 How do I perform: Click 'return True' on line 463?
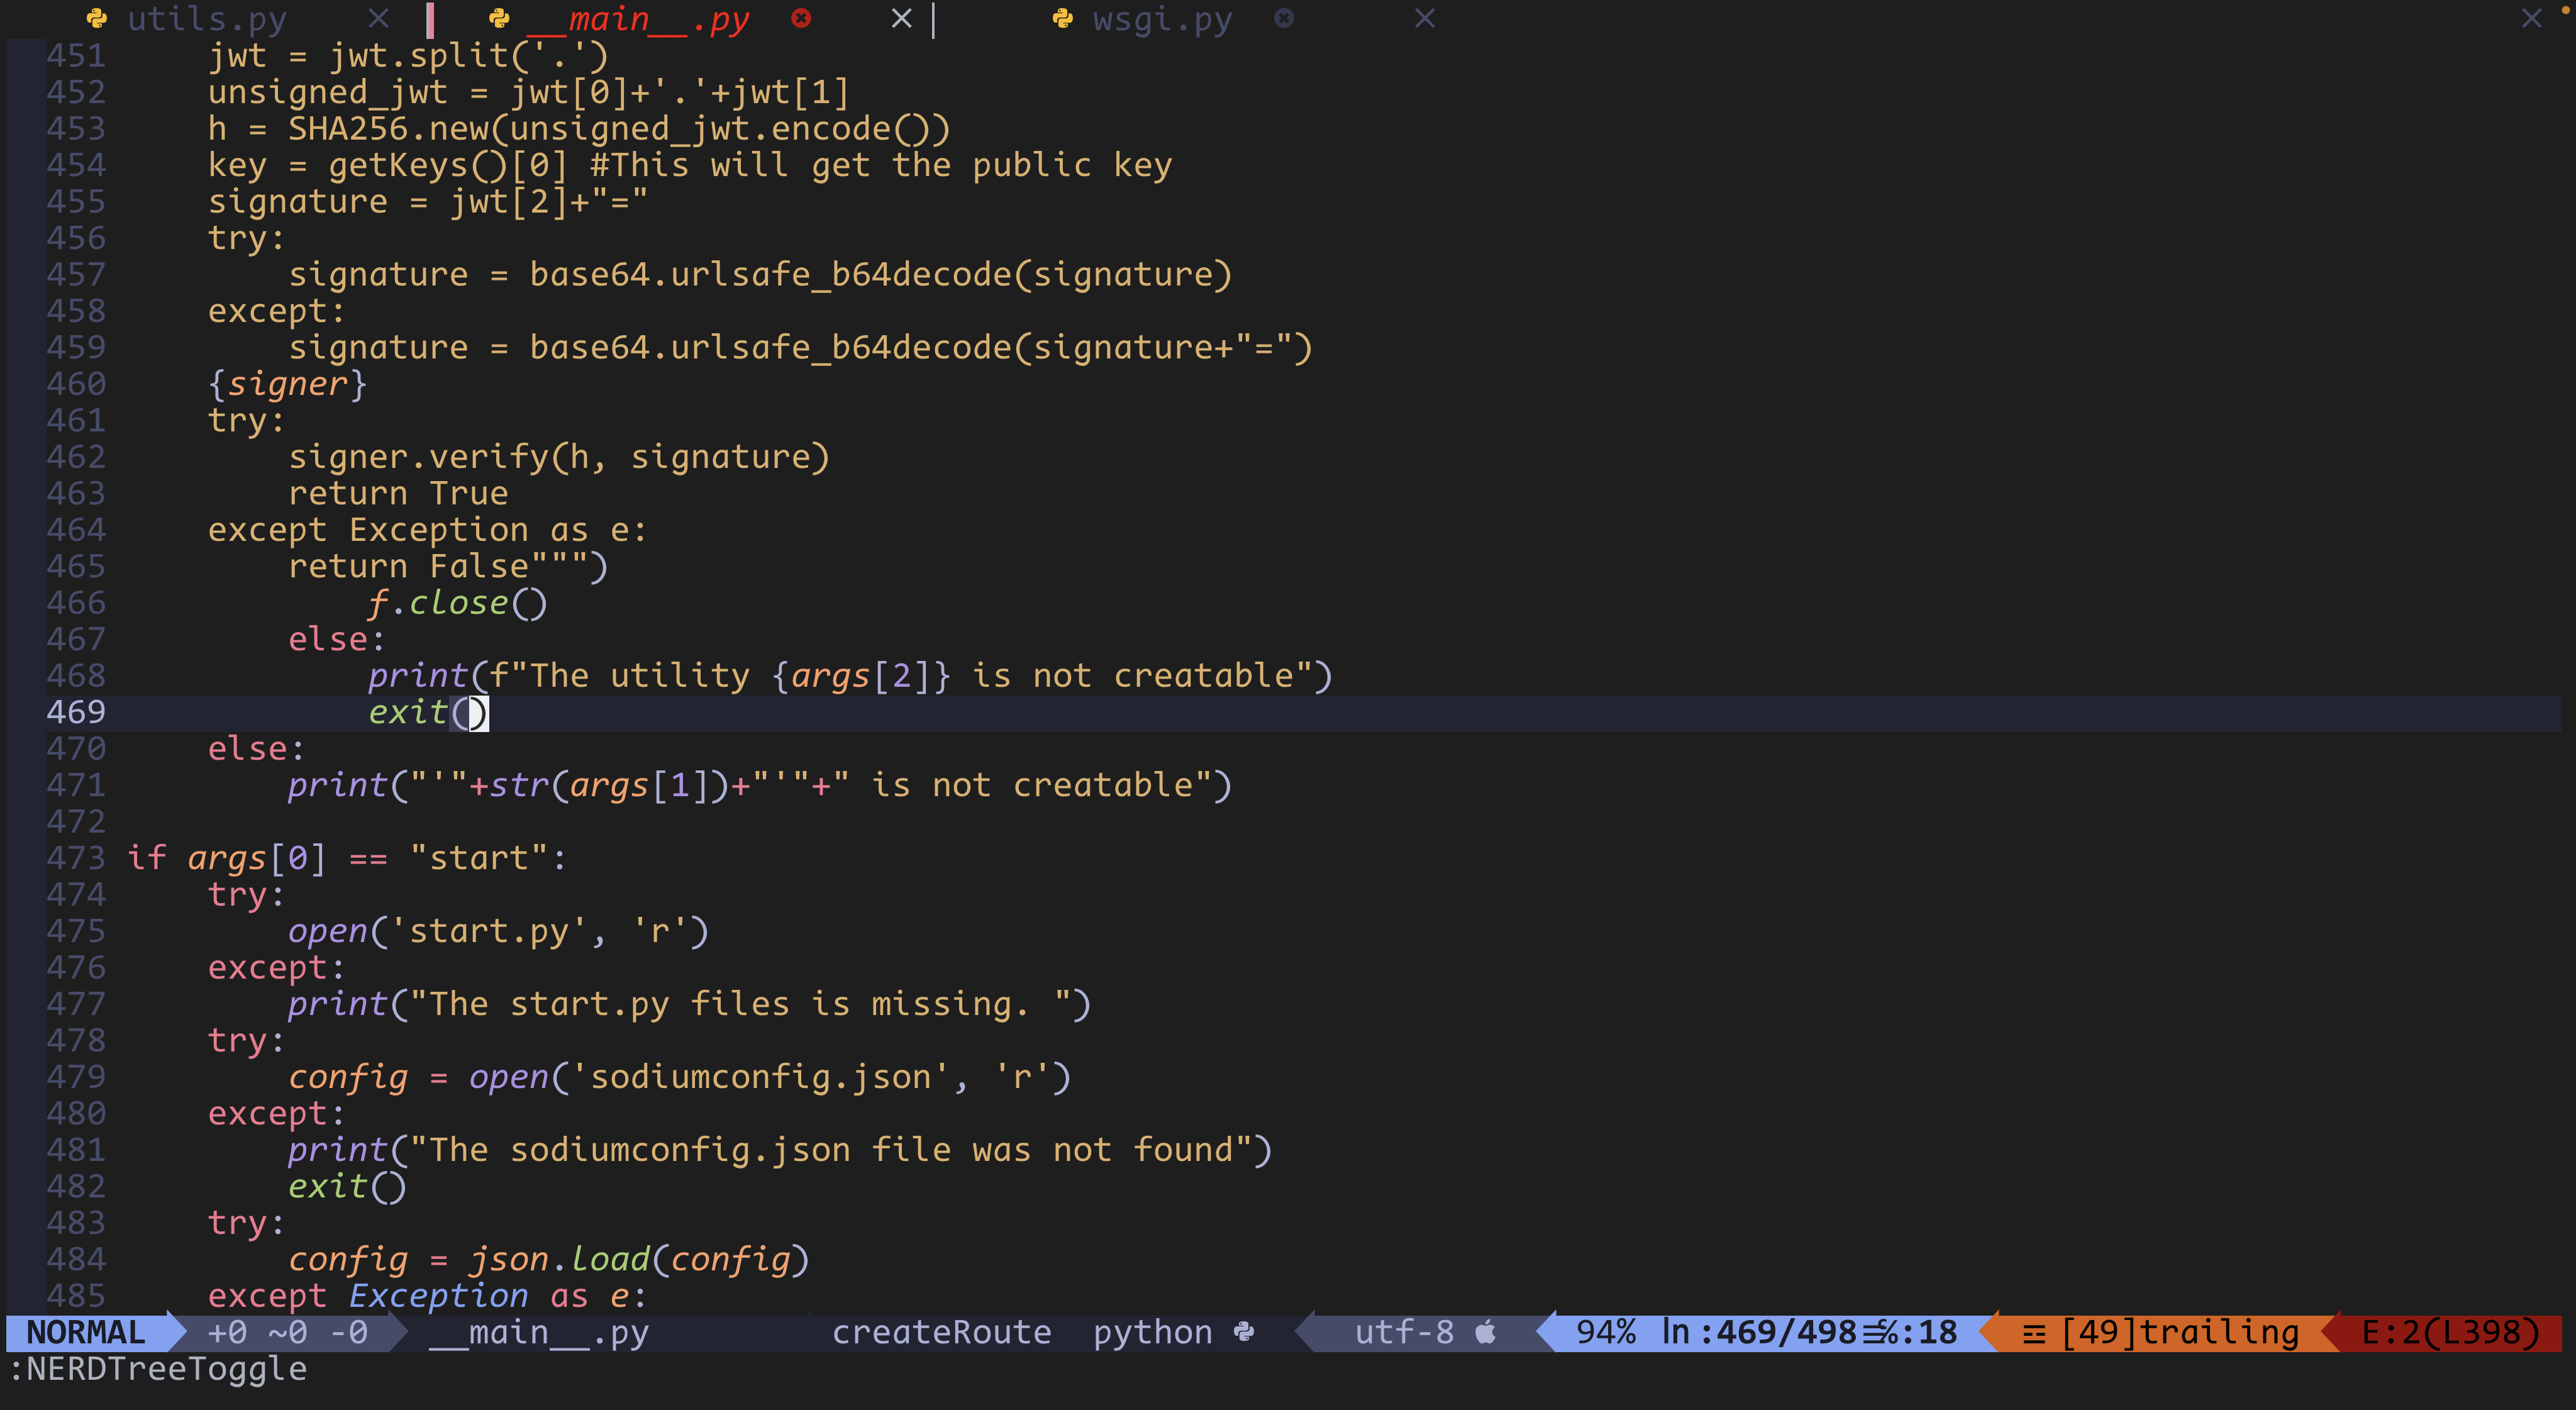(x=398, y=494)
